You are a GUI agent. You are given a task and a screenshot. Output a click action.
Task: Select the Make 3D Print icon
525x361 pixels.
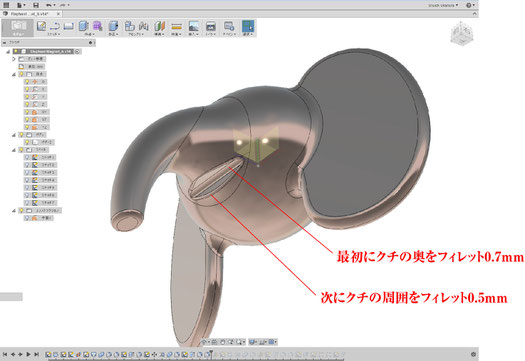tap(211, 26)
